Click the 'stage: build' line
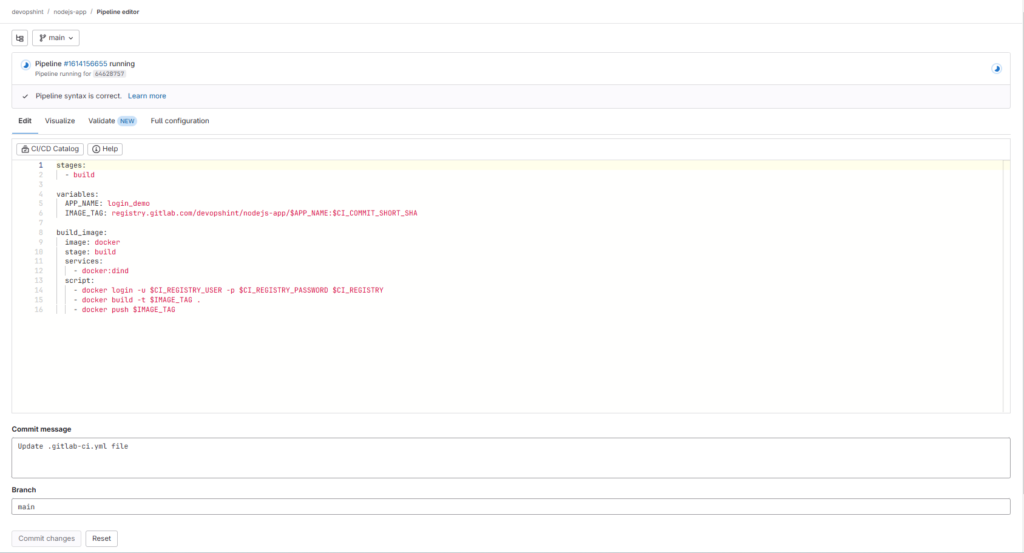Image resolution: width=1024 pixels, height=553 pixels. (90, 252)
